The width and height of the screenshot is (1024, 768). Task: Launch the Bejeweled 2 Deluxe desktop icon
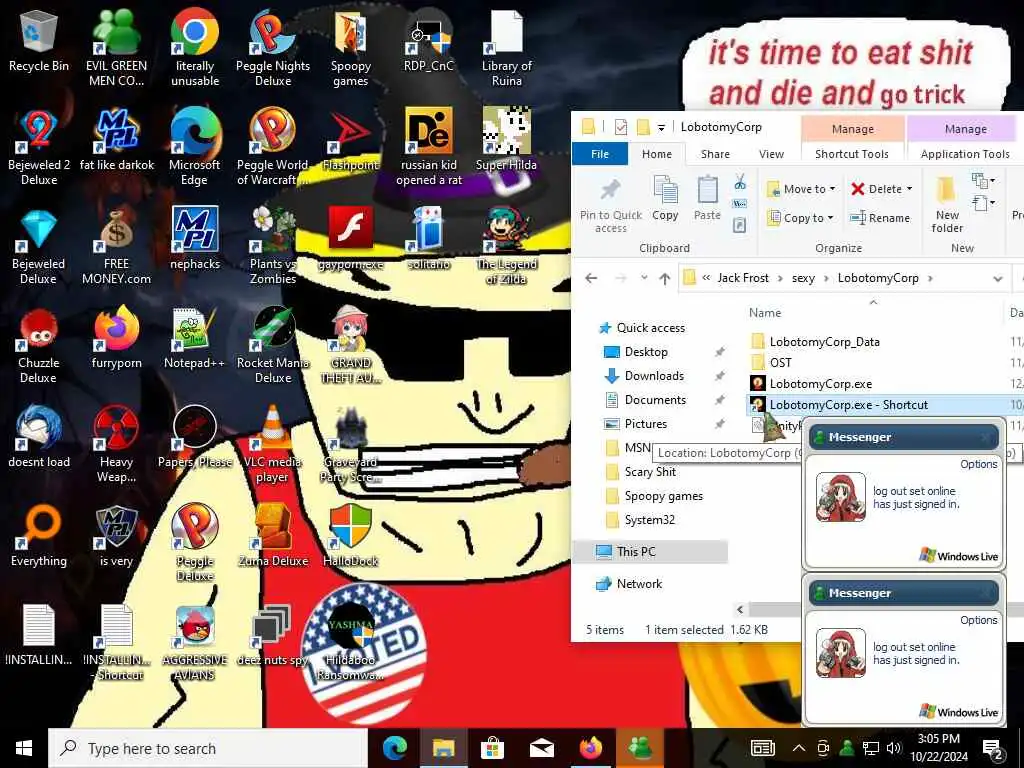point(39,148)
